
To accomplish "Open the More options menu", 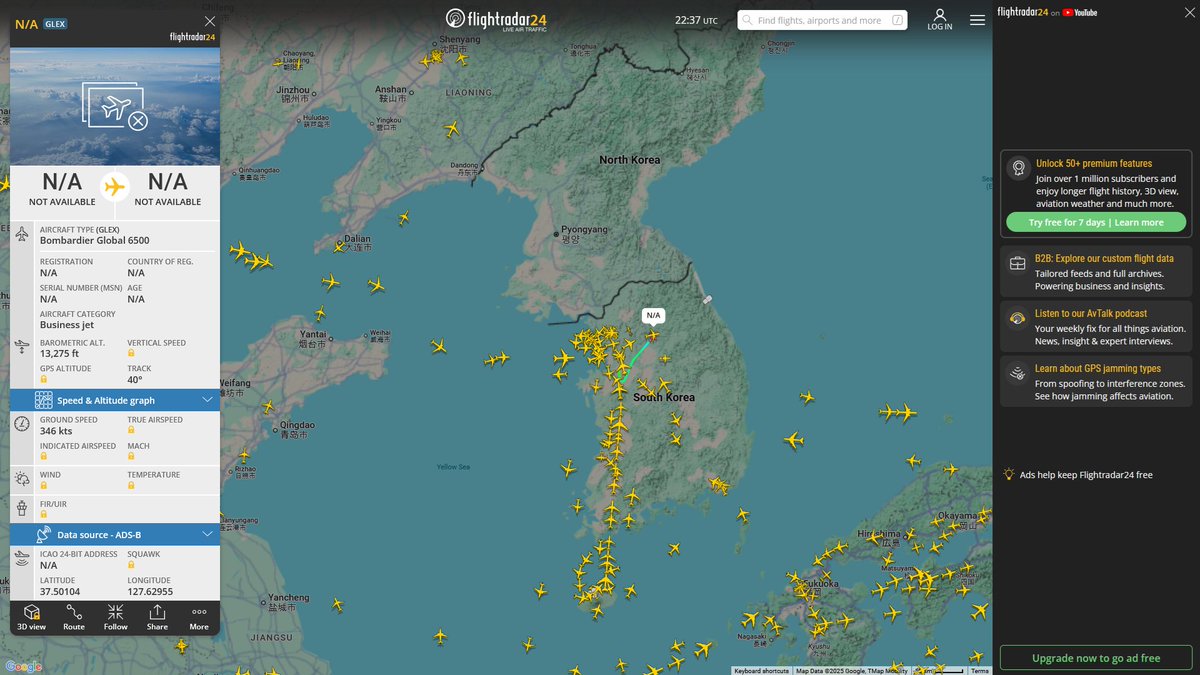I will click(199, 617).
